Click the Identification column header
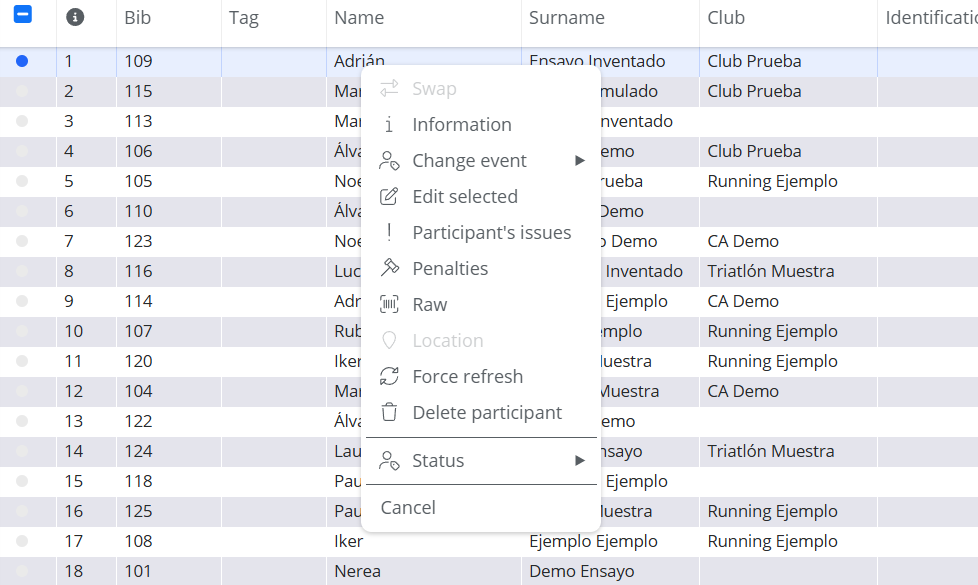Image resolution: width=978 pixels, height=585 pixels. click(931, 17)
